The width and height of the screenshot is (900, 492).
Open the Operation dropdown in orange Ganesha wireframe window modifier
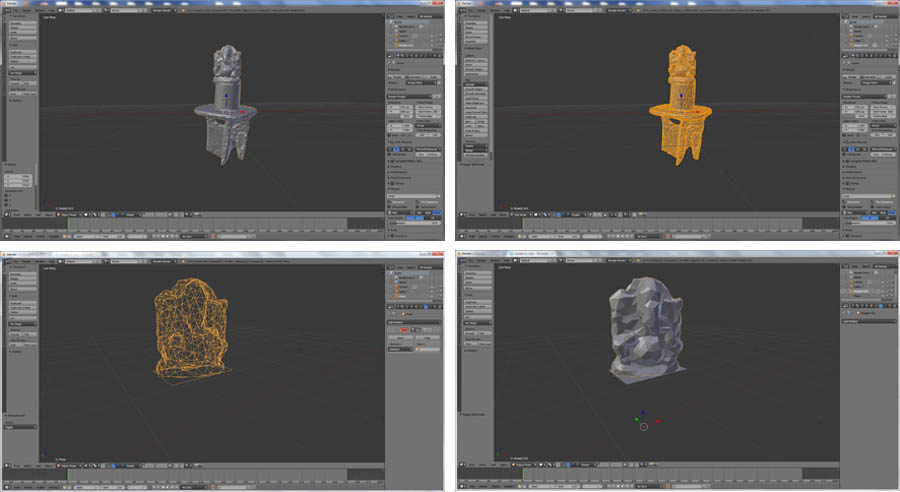[x=400, y=349]
